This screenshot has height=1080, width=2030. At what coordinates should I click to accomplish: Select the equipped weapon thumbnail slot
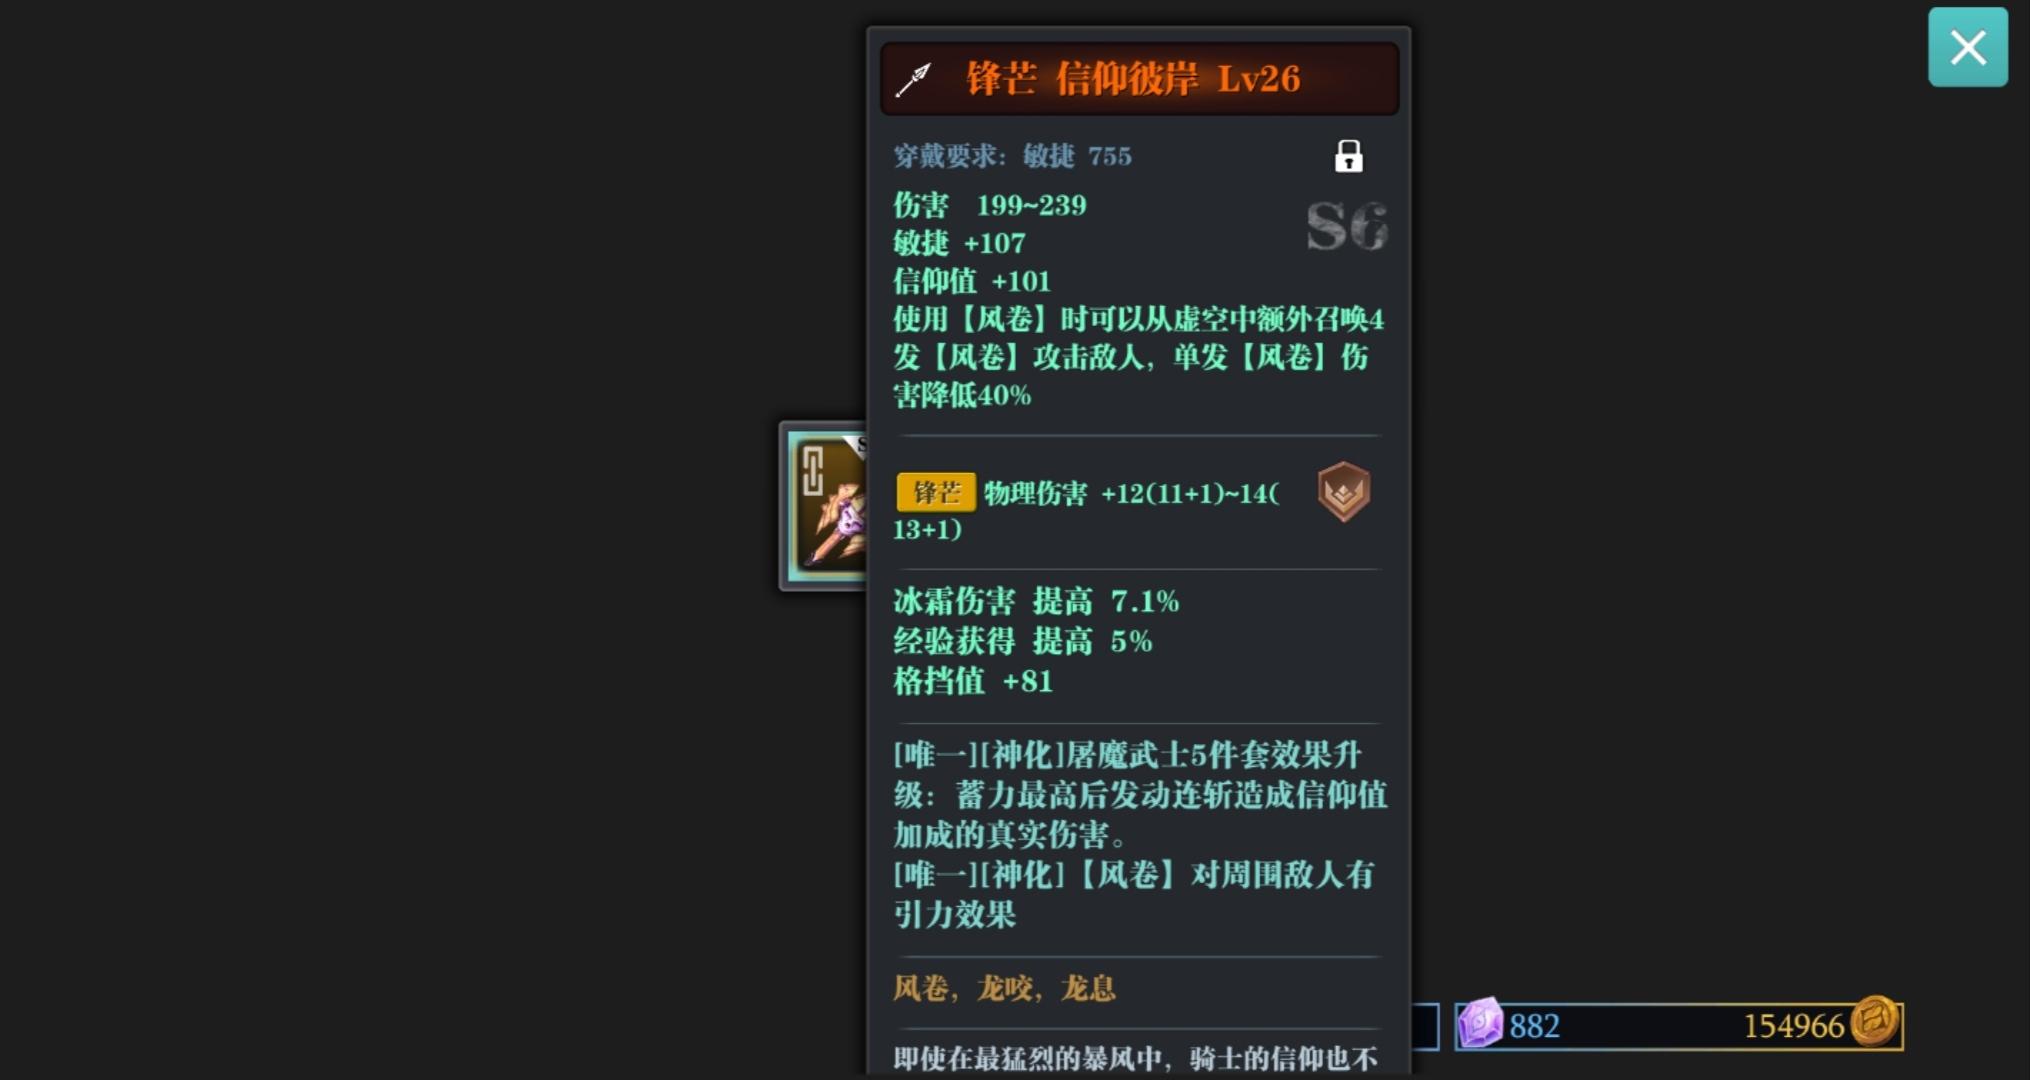pos(823,505)
